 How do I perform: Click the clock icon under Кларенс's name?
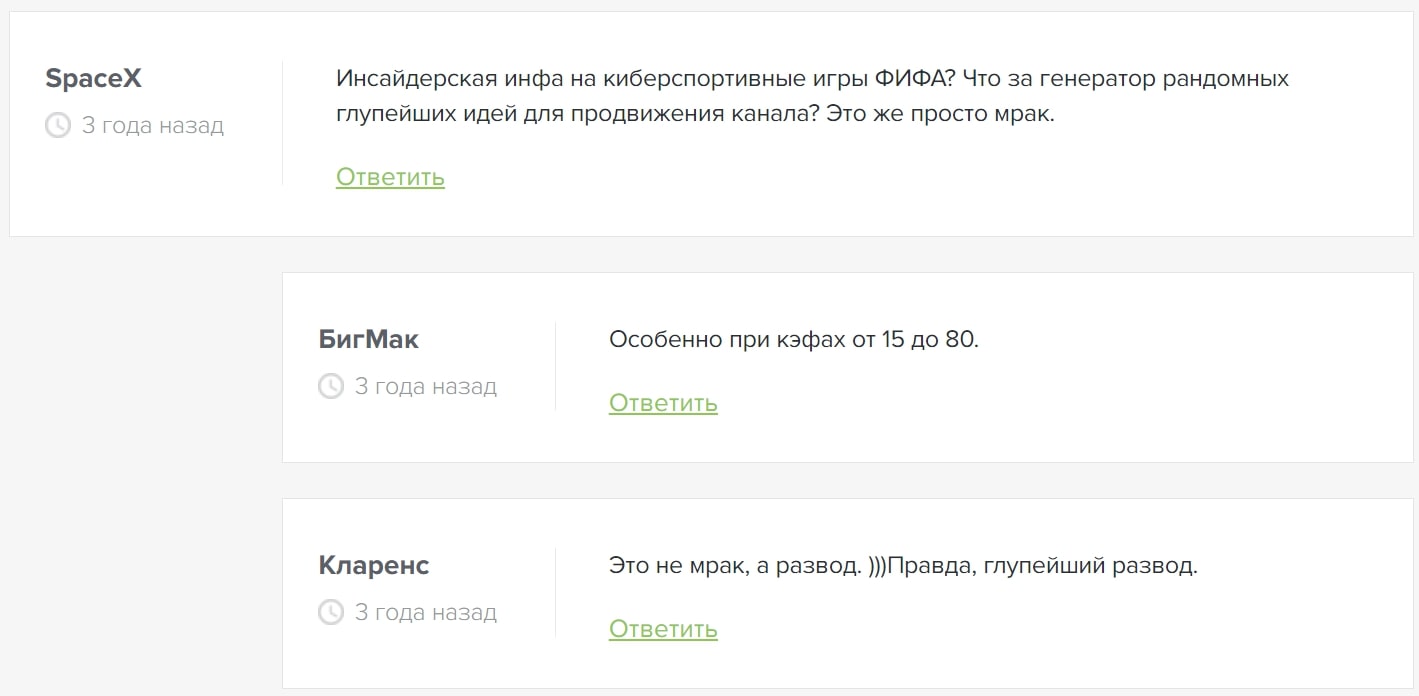pos(331,613)
